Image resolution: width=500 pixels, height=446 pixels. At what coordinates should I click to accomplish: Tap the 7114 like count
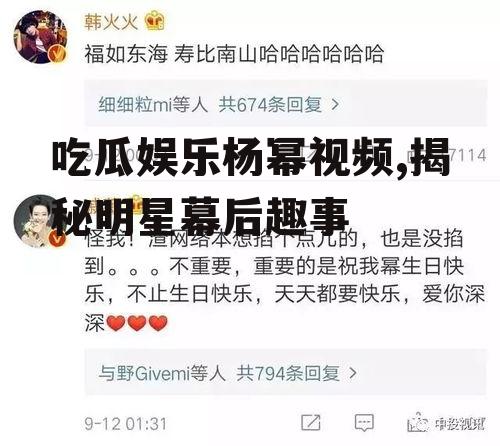click(x=468, y=155)
